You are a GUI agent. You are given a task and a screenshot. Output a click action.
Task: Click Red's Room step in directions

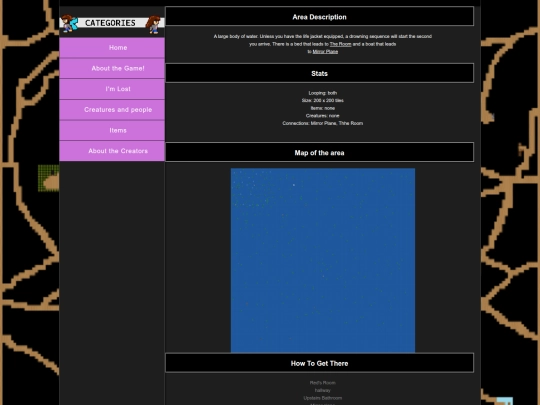(x=323, y=383)
